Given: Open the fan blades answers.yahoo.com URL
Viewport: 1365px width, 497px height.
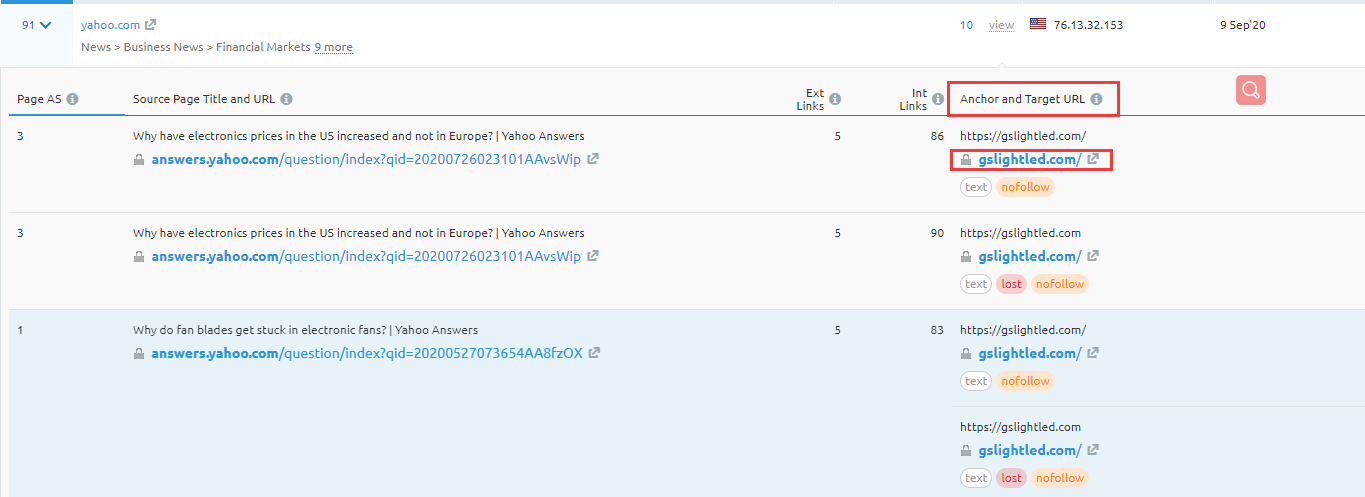Looking at the screenshot, I should pyautogui.click(x=366, y=353).
